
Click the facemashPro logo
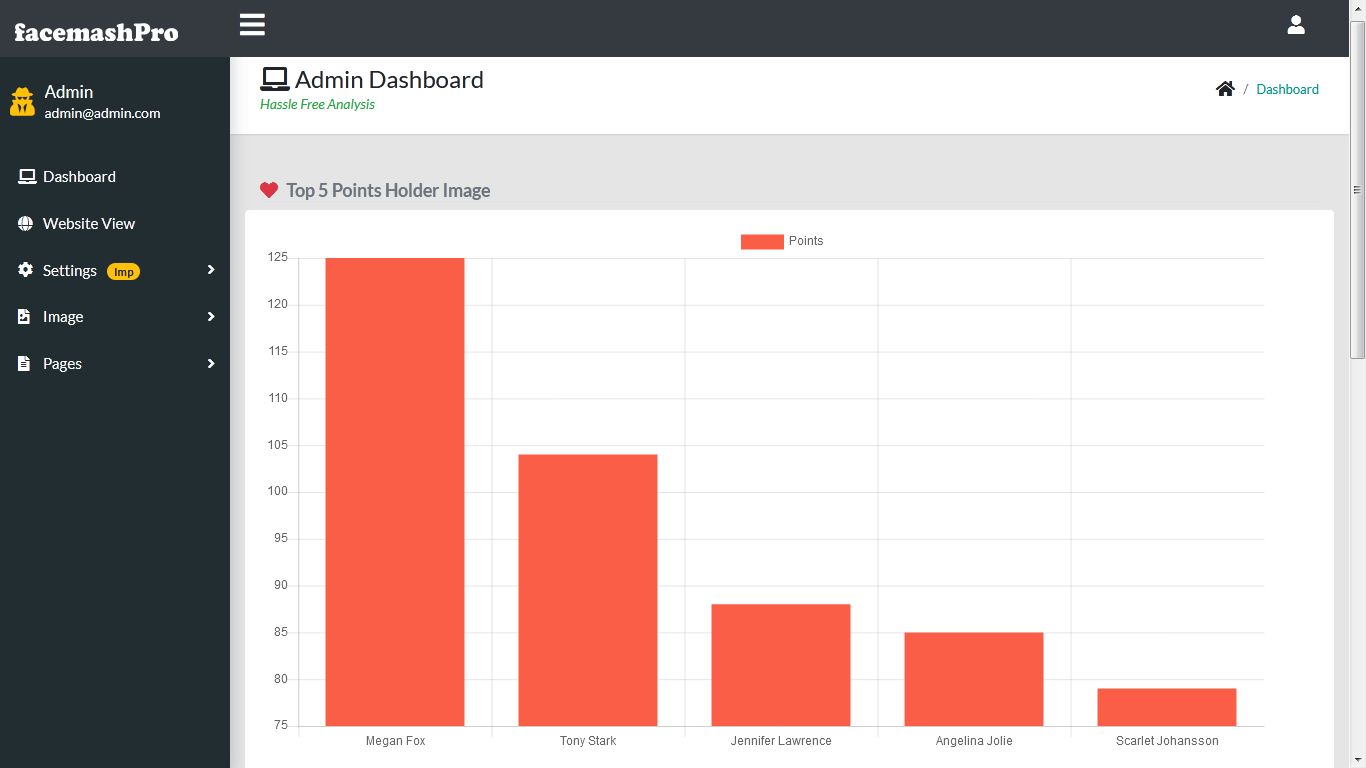(x=96, y=32)
